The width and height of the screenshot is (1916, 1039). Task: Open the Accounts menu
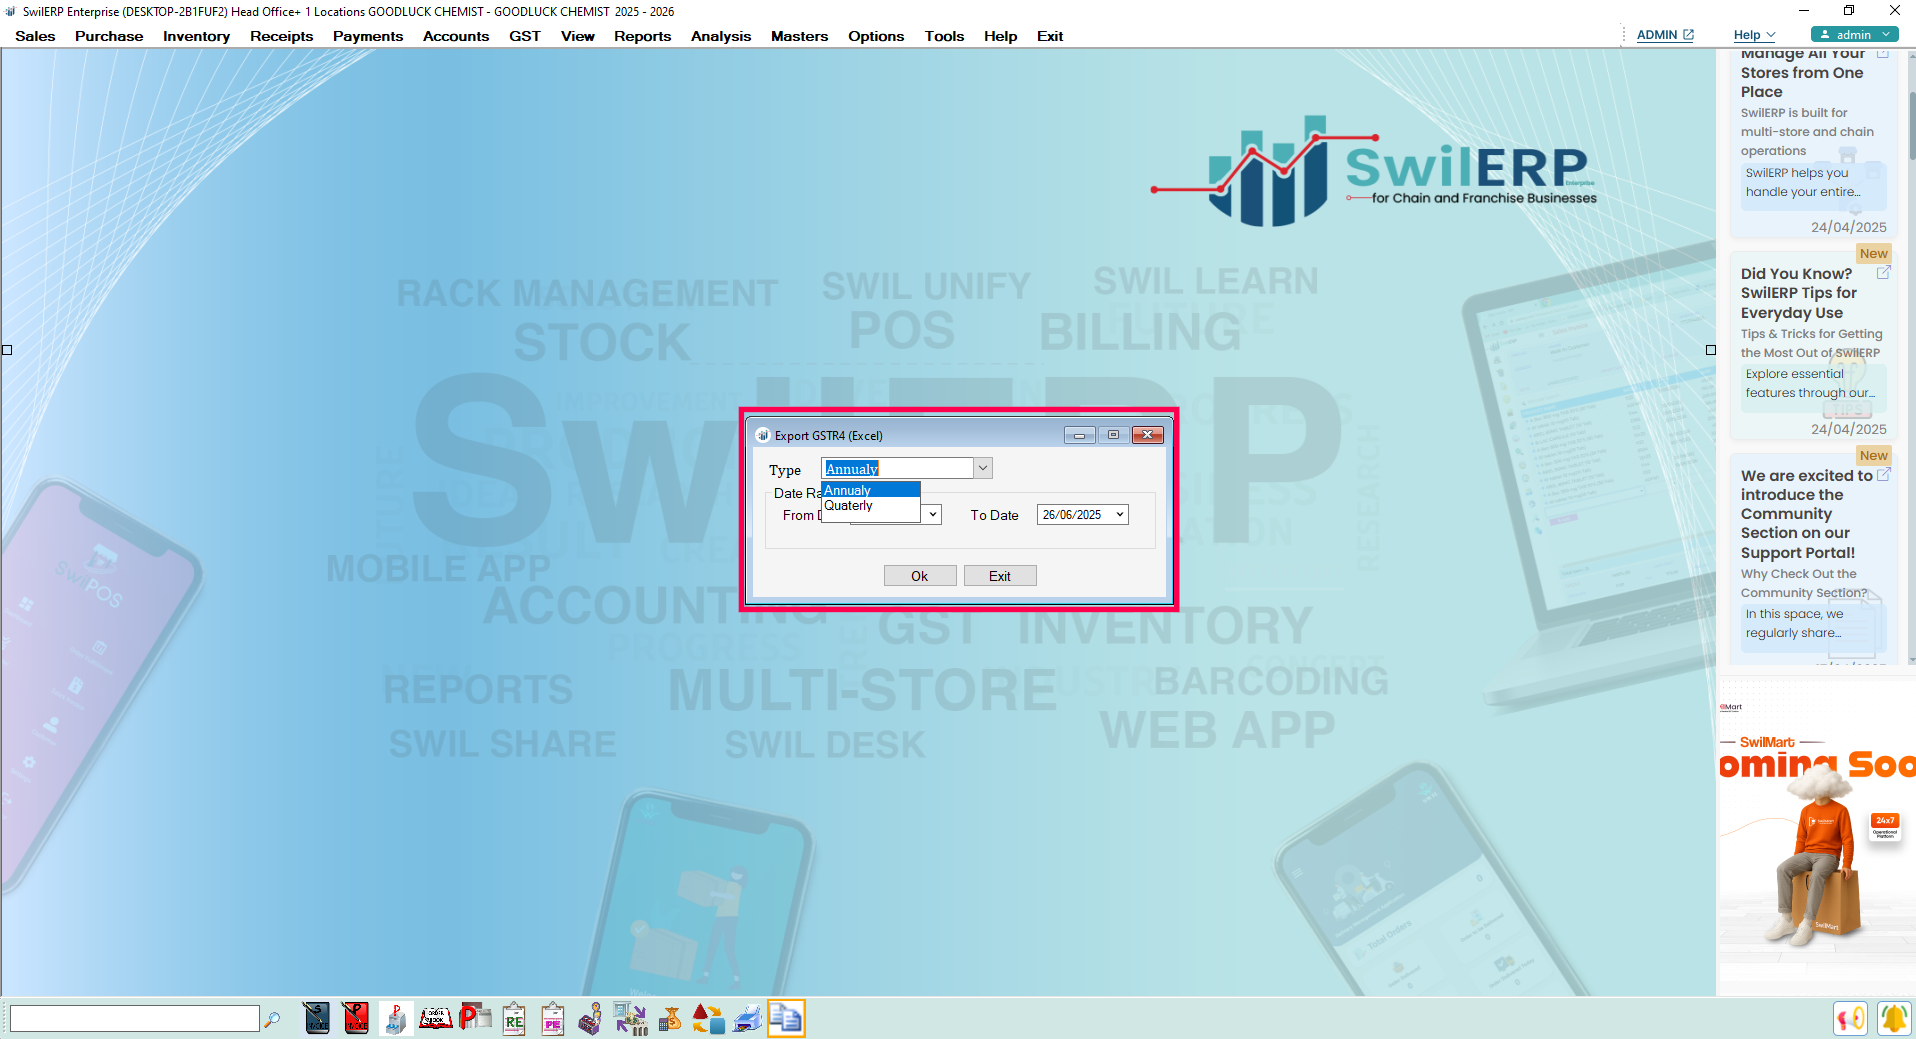coord(456,36)
